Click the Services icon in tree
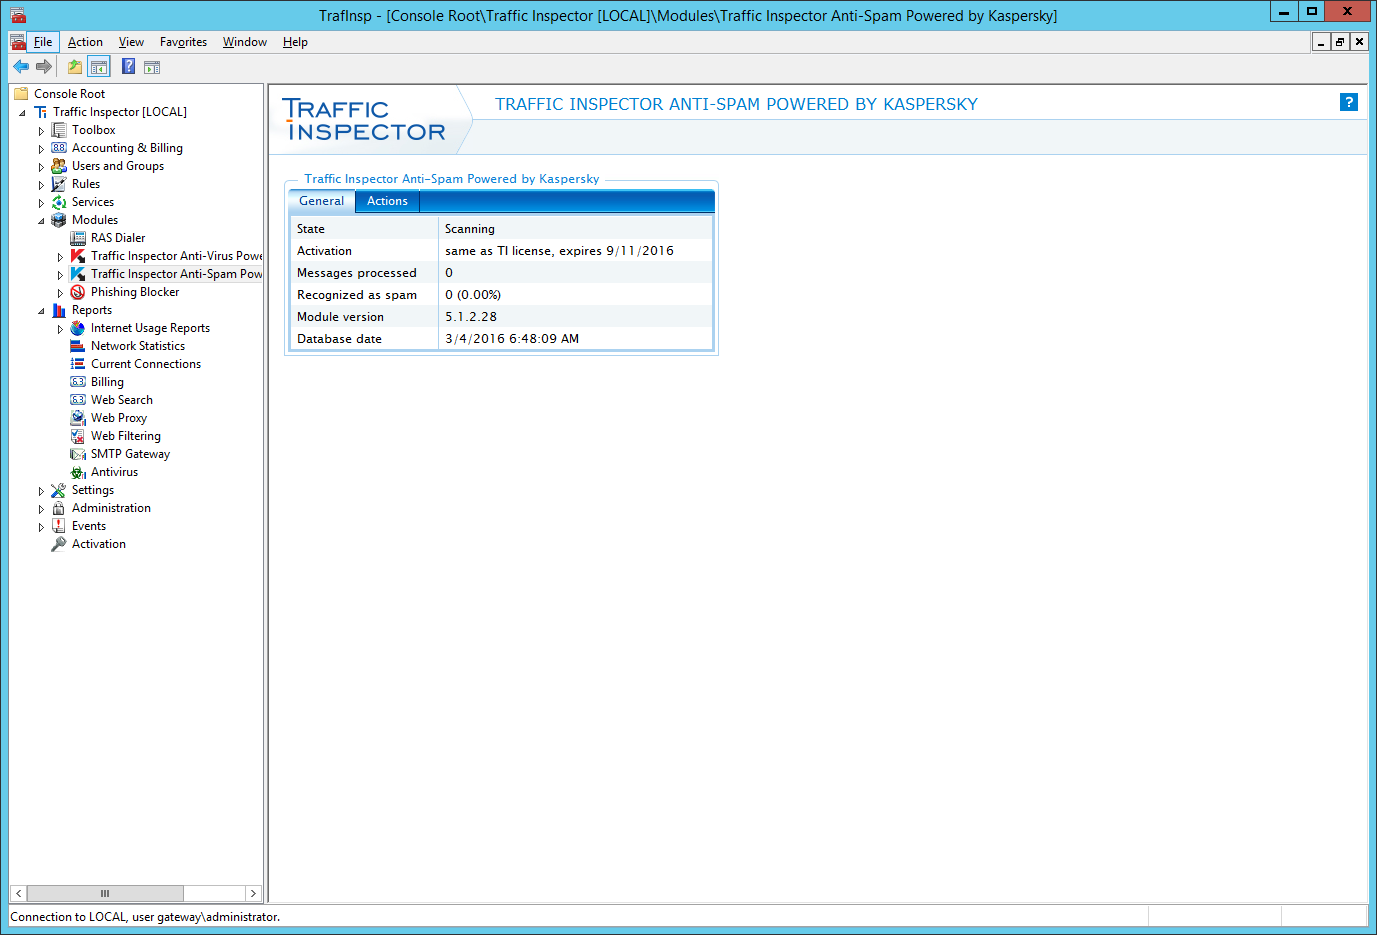The width and height of the screenshot is (1377, 935). pyautogui.click(x=59, y=202)
